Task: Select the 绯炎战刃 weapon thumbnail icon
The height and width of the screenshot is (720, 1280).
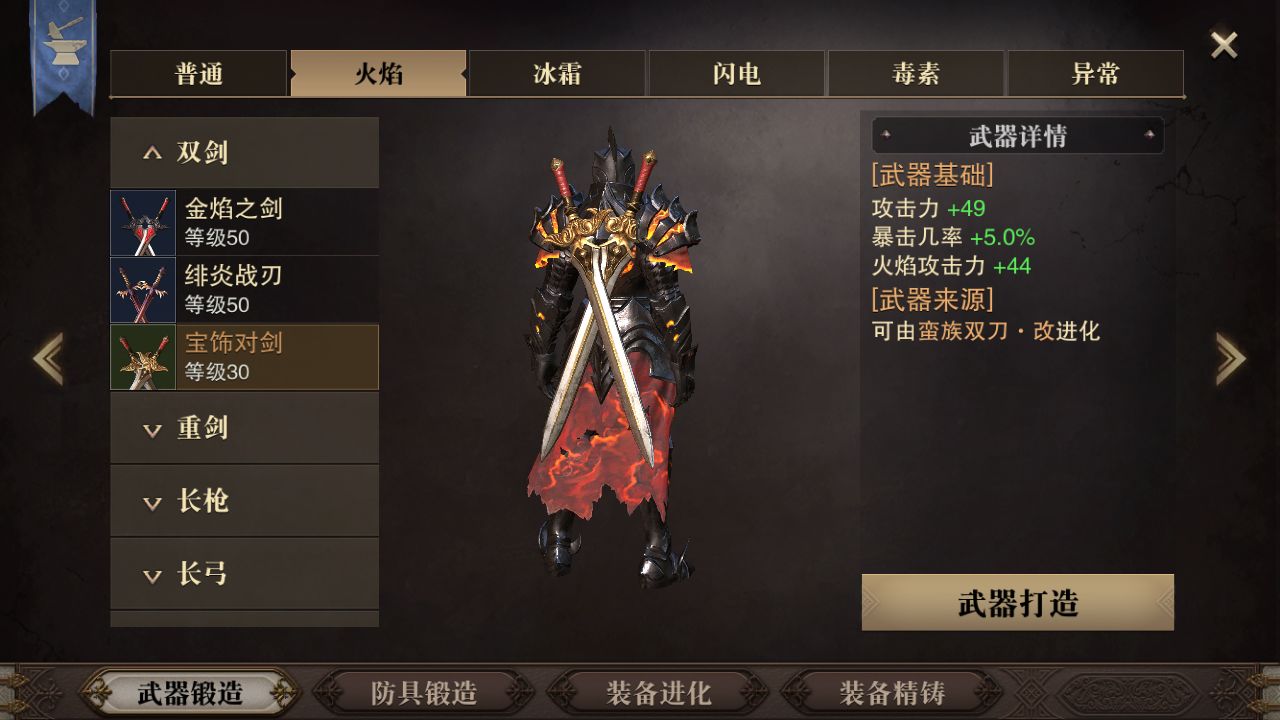Action: pos(143,290)
